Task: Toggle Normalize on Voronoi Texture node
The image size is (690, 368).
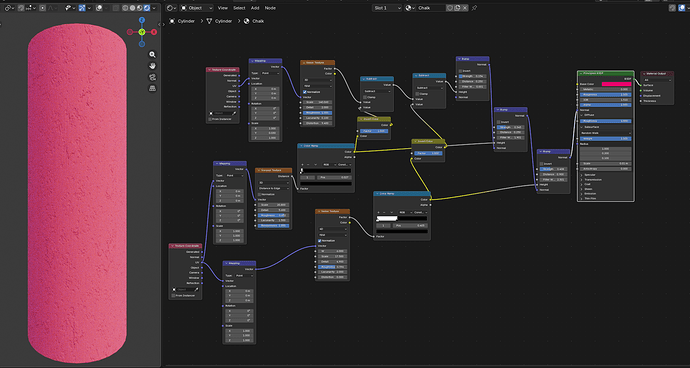Action: click(260, 194)
